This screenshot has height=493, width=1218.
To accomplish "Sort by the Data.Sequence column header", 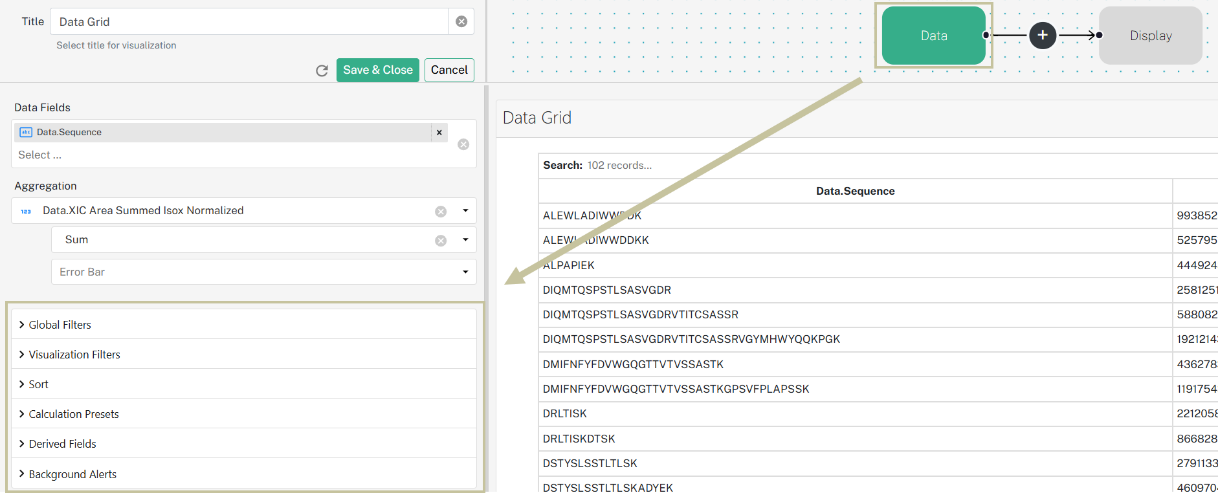I will 855,191.
